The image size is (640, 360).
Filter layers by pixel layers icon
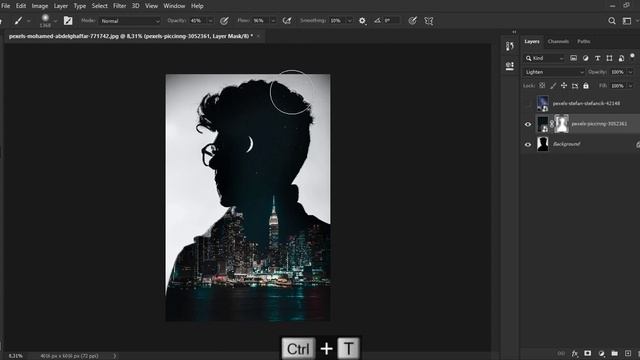(x=573, y=58)
